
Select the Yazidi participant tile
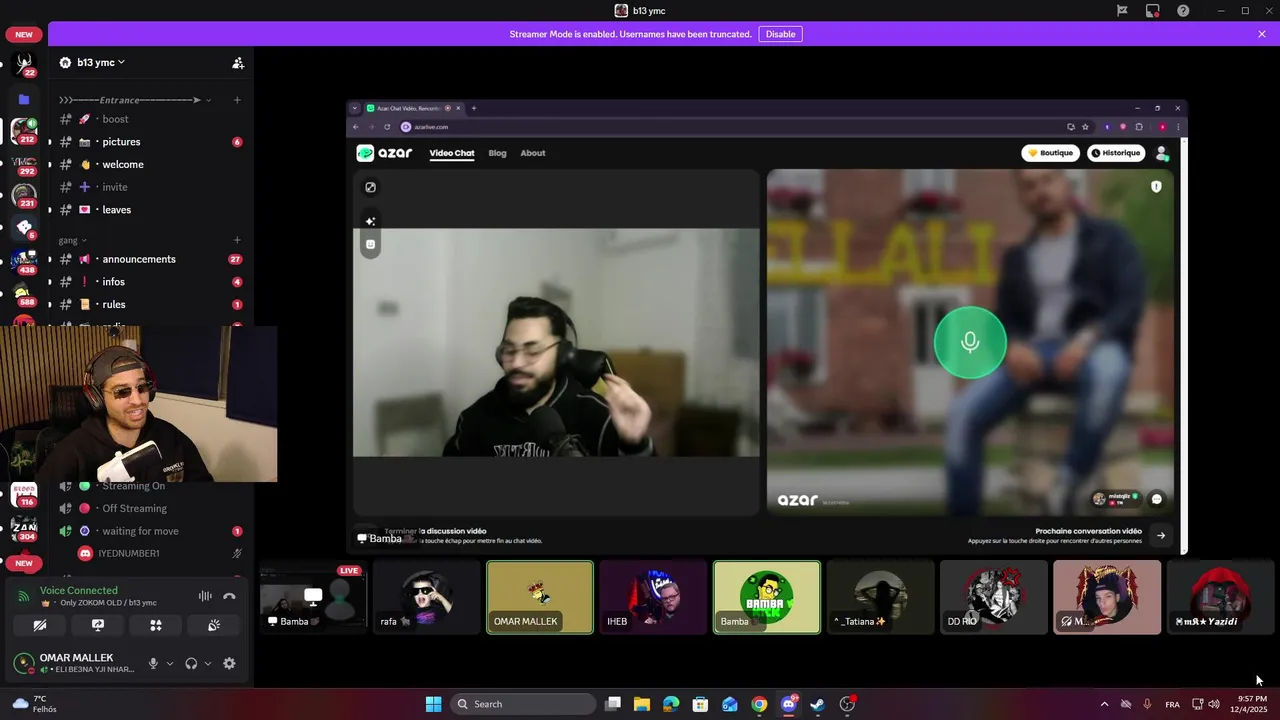pyautogui.click(x=1220, y=598)
